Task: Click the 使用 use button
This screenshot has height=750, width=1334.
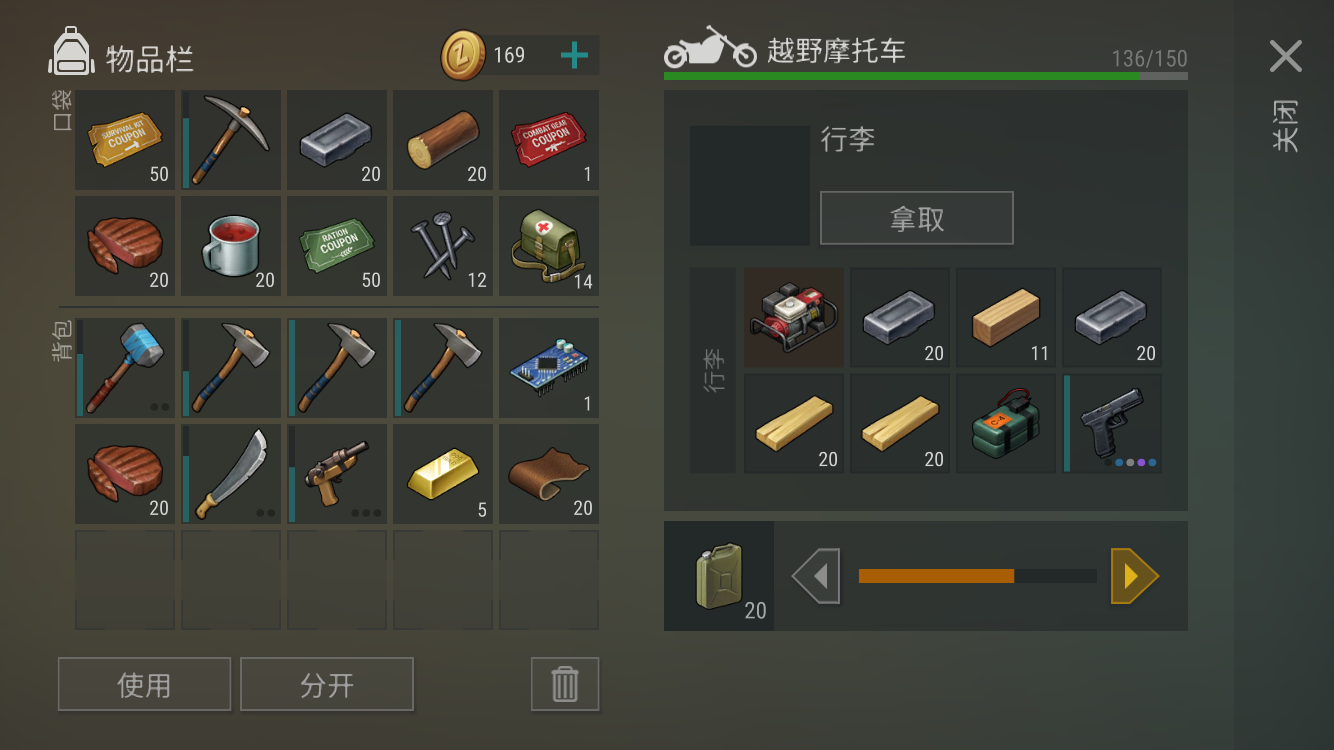Action: tap(144, 684)
